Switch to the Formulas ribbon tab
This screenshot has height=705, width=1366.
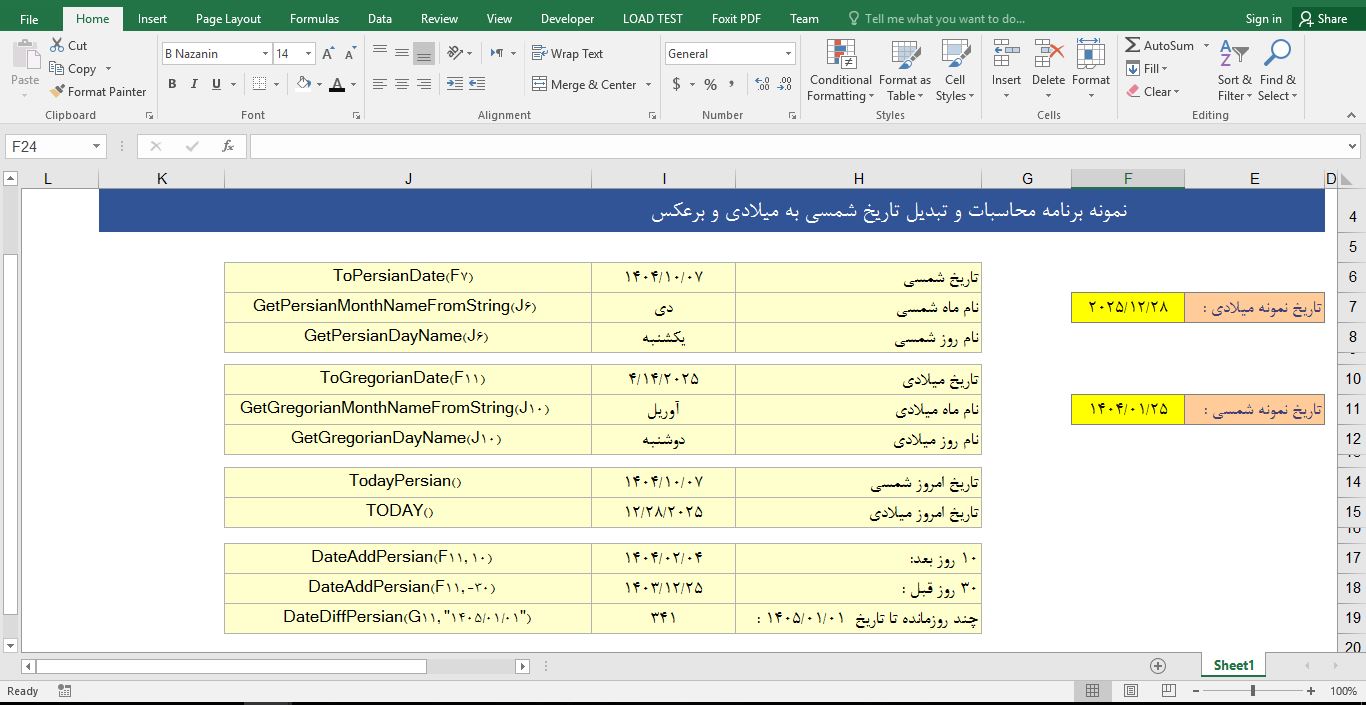(314, 17)
